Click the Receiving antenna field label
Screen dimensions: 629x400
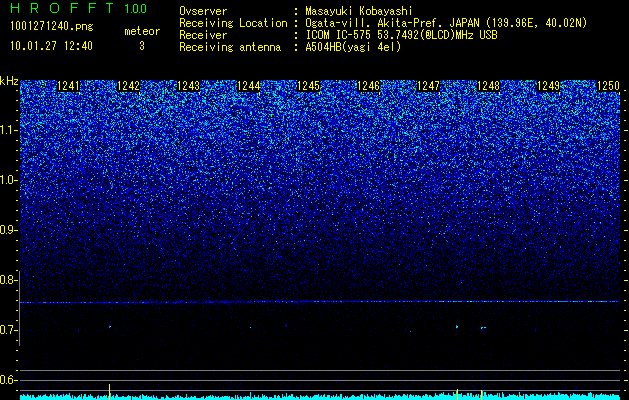230,47
